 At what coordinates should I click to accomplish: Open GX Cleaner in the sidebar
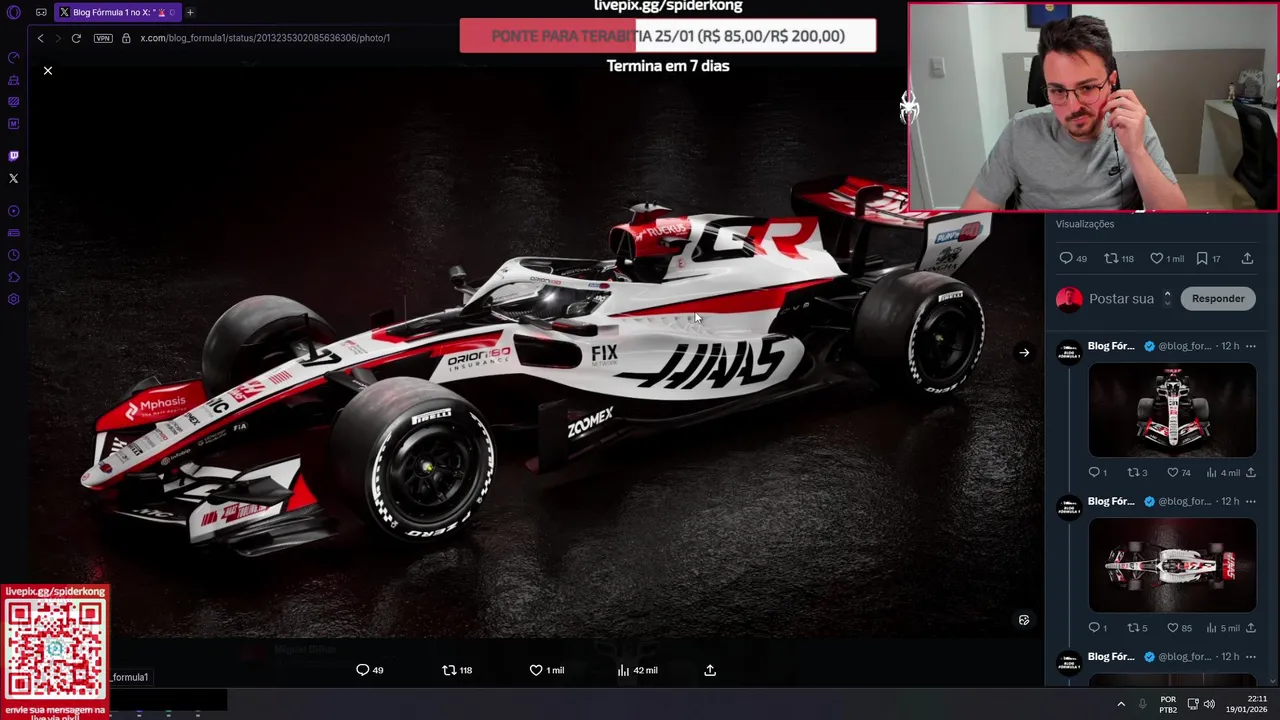pos(14,79)
